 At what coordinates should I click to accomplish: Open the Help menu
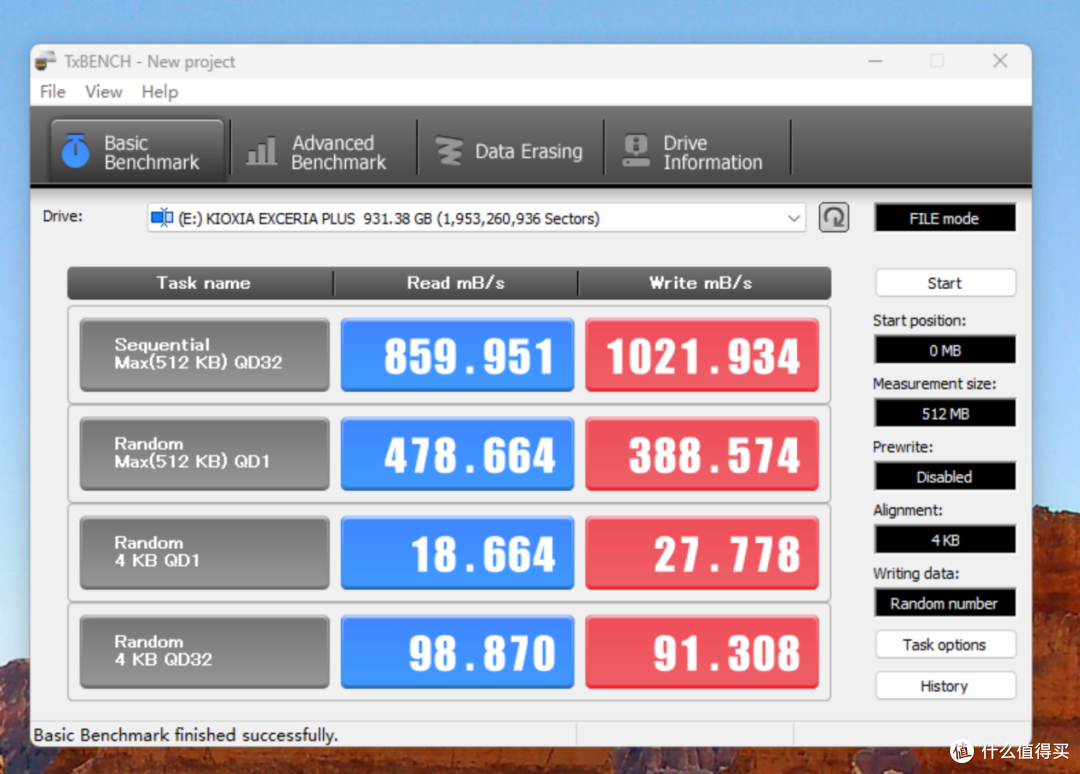(160, 92)
